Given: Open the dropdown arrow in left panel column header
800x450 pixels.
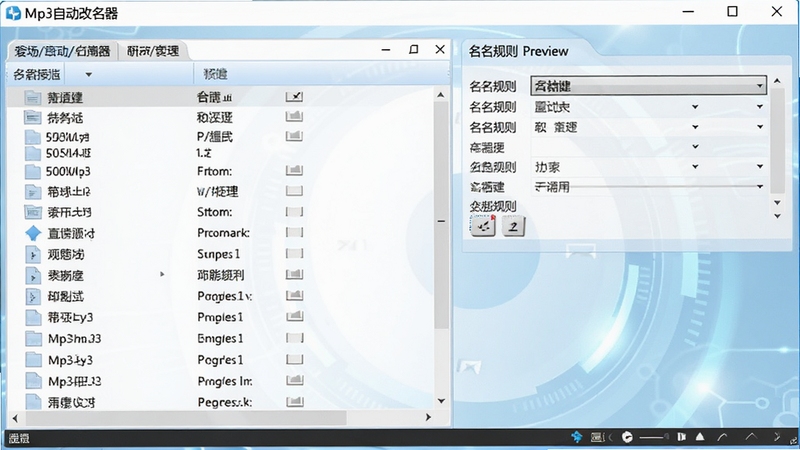Looking at the screenshot, I should [88, 74].
